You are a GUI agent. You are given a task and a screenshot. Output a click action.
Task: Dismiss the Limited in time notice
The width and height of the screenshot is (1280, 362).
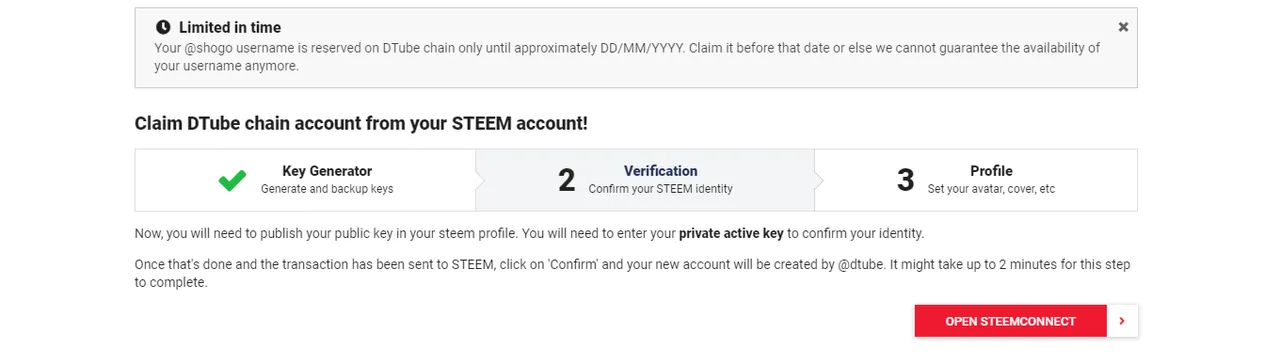(1123, 27)
